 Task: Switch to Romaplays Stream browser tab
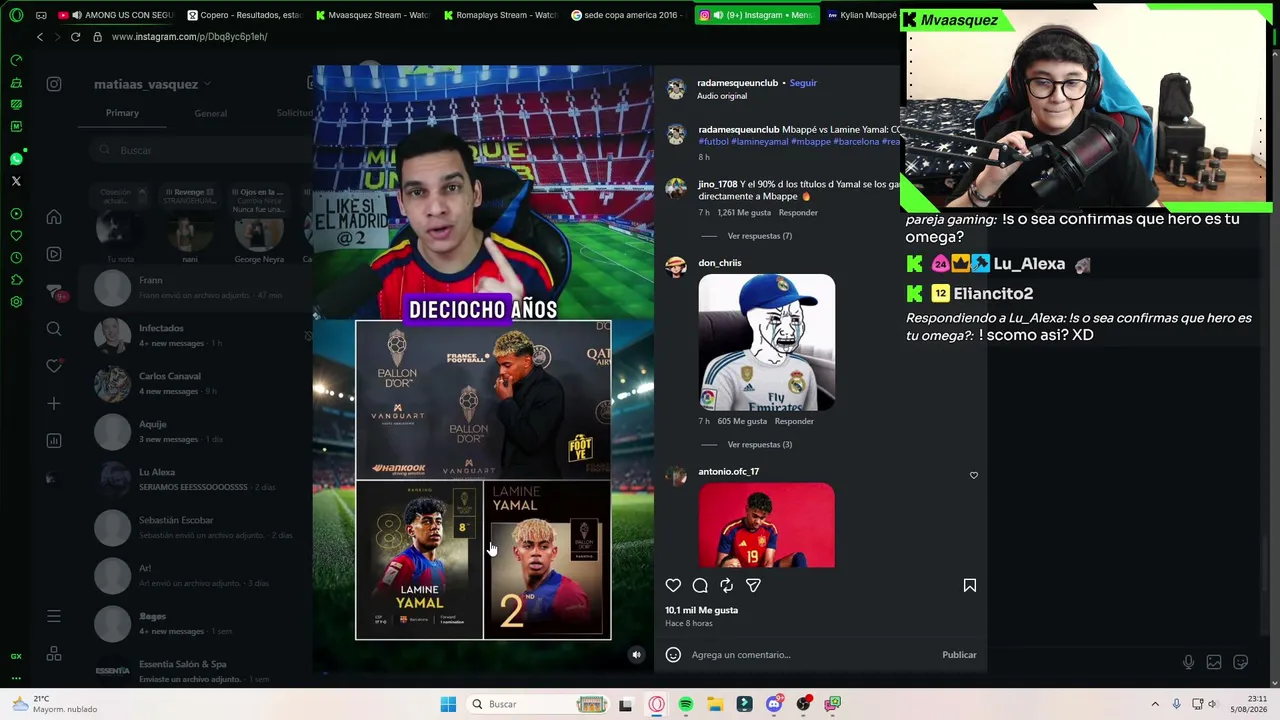tap(500, 15)
